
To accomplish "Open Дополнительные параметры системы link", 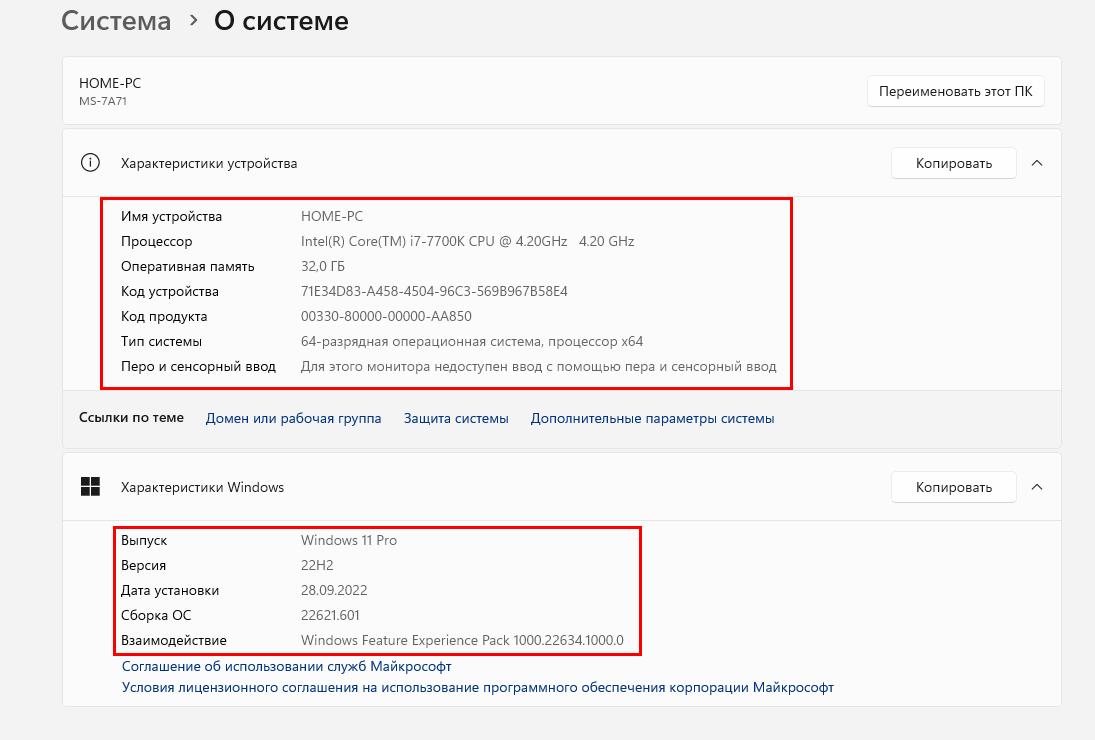I will tap(652, 418).
